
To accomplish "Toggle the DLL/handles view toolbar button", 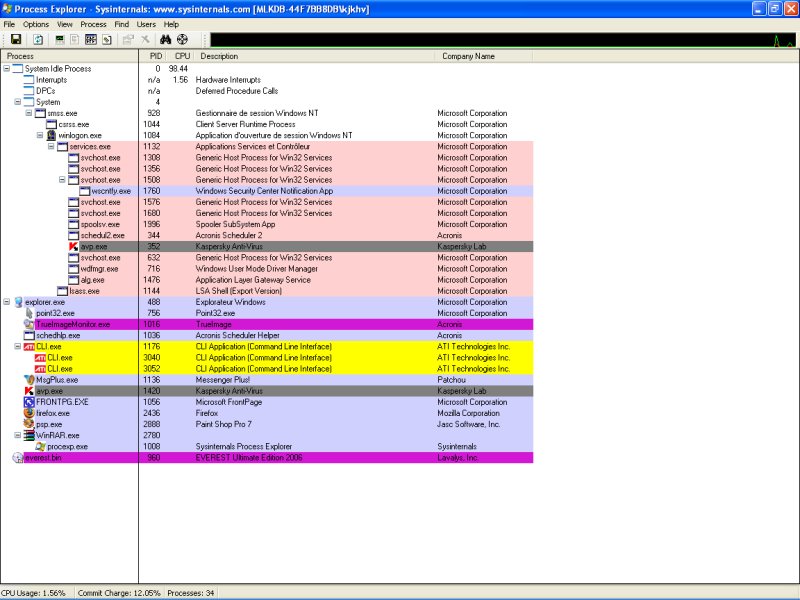I will click(107, 39).
